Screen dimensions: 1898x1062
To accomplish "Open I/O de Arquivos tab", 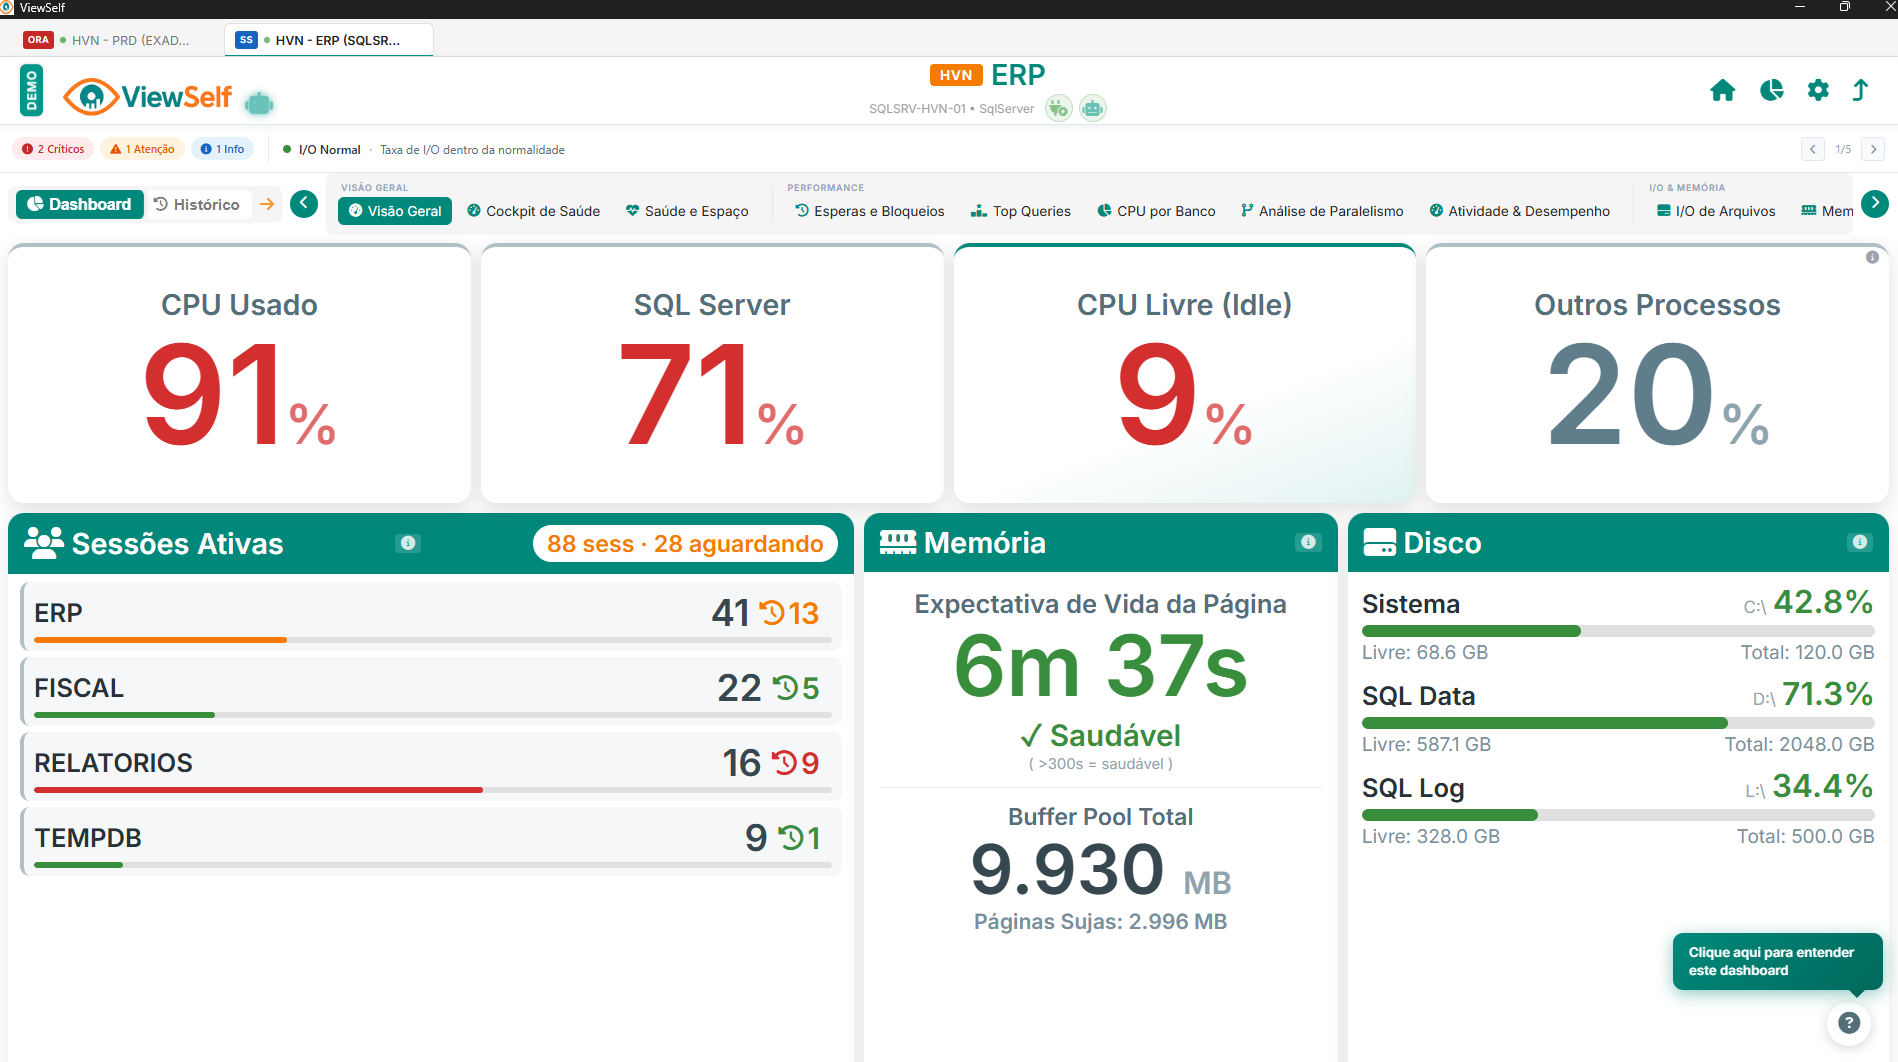I will [1716, 211].
